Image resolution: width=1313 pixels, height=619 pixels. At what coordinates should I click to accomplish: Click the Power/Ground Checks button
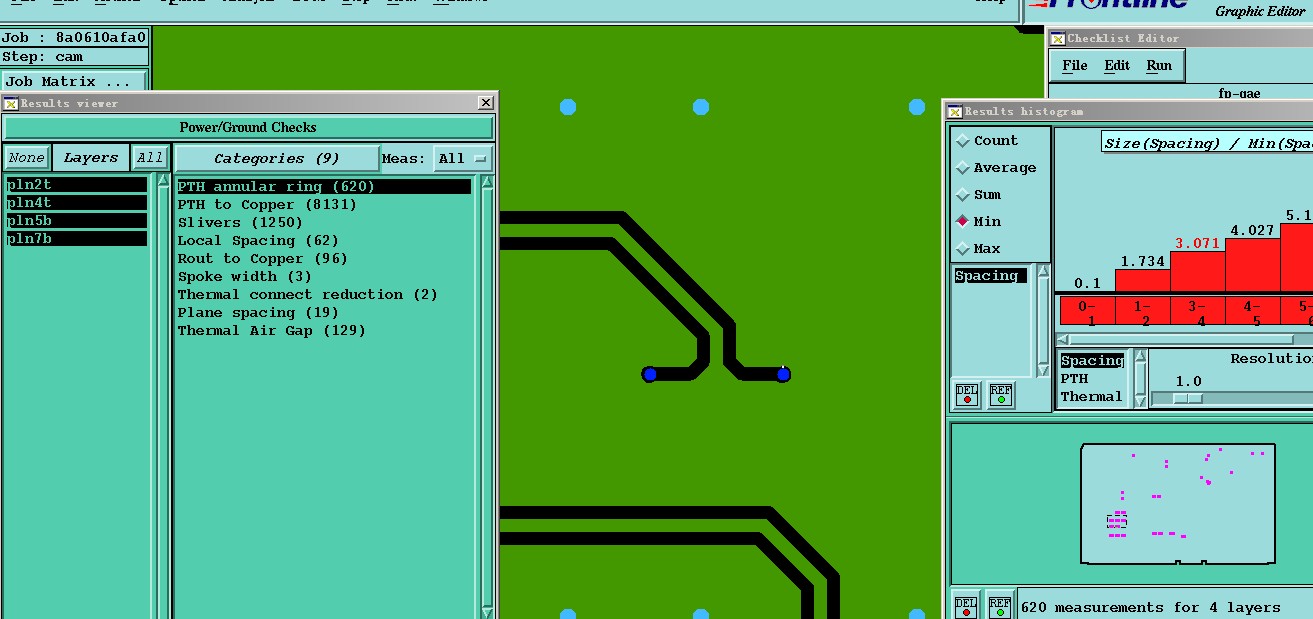click(248, 128)
